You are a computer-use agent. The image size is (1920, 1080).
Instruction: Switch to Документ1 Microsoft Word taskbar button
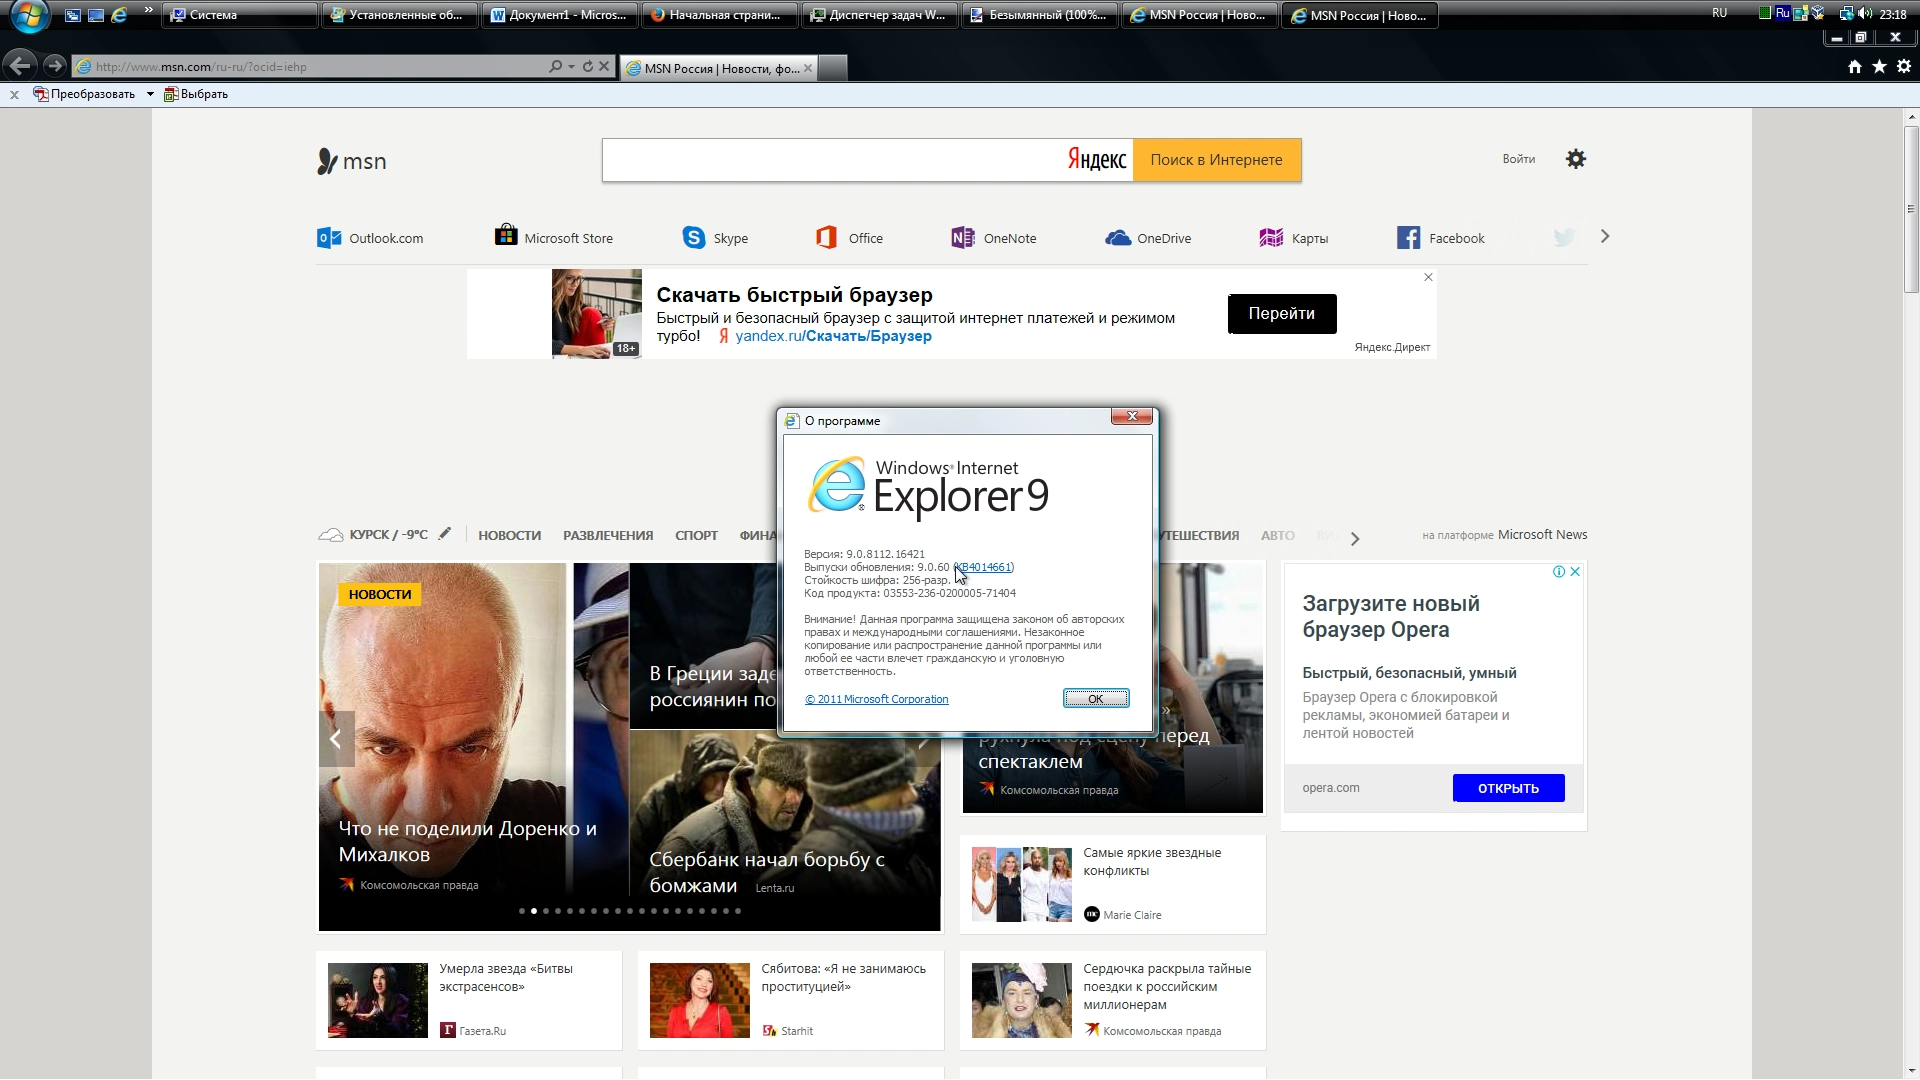[560, 15]
